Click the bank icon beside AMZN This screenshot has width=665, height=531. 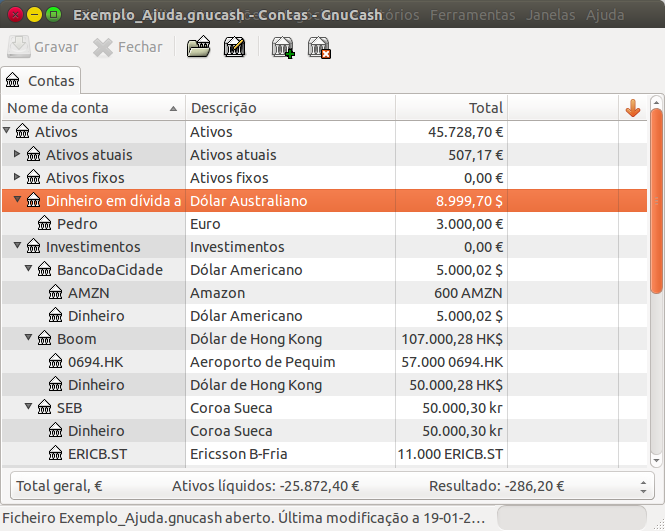pyautogui.click(x=56, y=292)
